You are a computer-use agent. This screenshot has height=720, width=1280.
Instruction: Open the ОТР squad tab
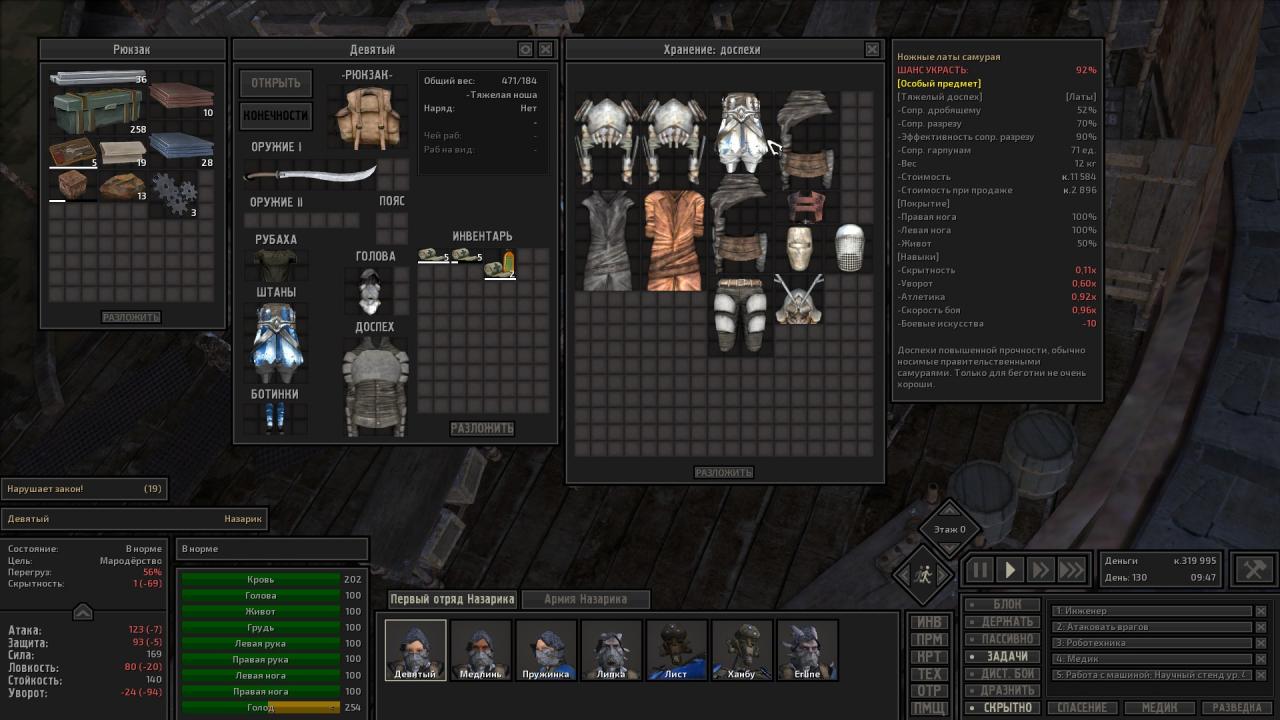pos(930,691)
